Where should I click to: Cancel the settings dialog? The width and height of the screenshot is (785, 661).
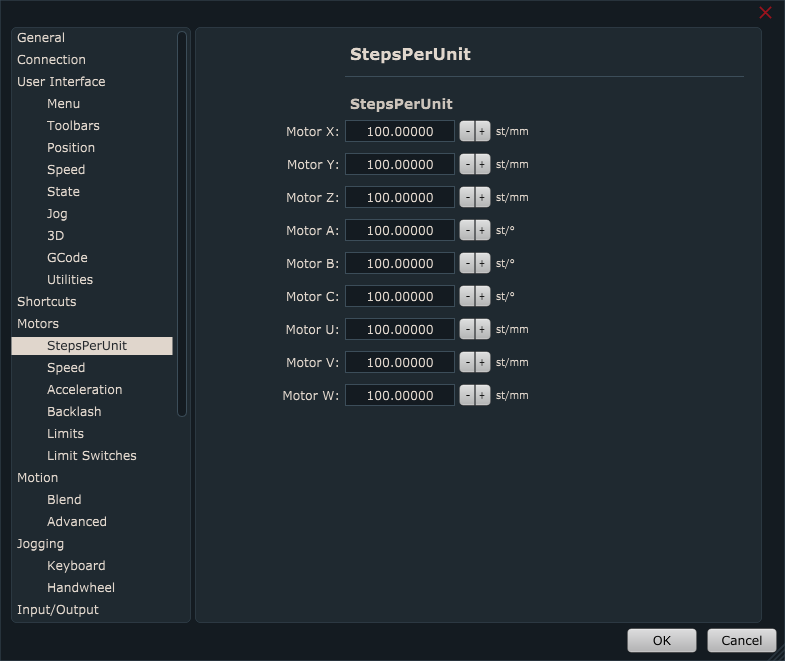click(741, 640)
